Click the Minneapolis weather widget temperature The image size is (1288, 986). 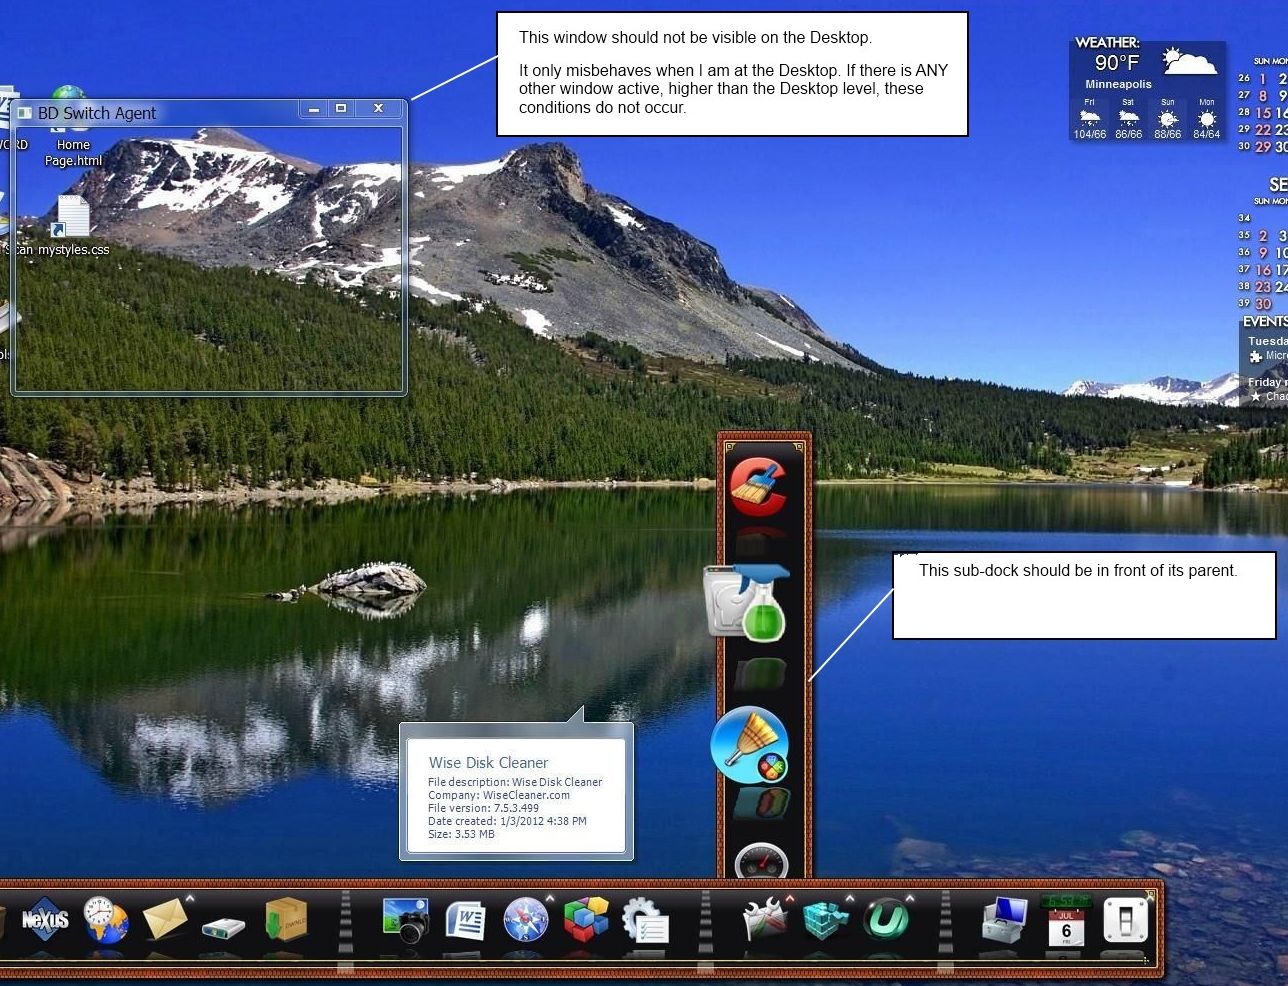coord(1116,63)
